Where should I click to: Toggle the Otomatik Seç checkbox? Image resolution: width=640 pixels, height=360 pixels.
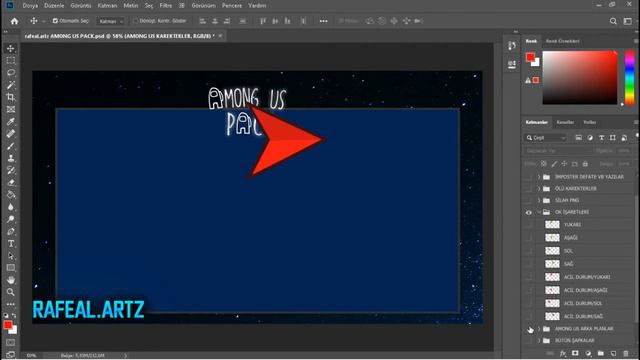pyautogui.click(x=55, y=21)
